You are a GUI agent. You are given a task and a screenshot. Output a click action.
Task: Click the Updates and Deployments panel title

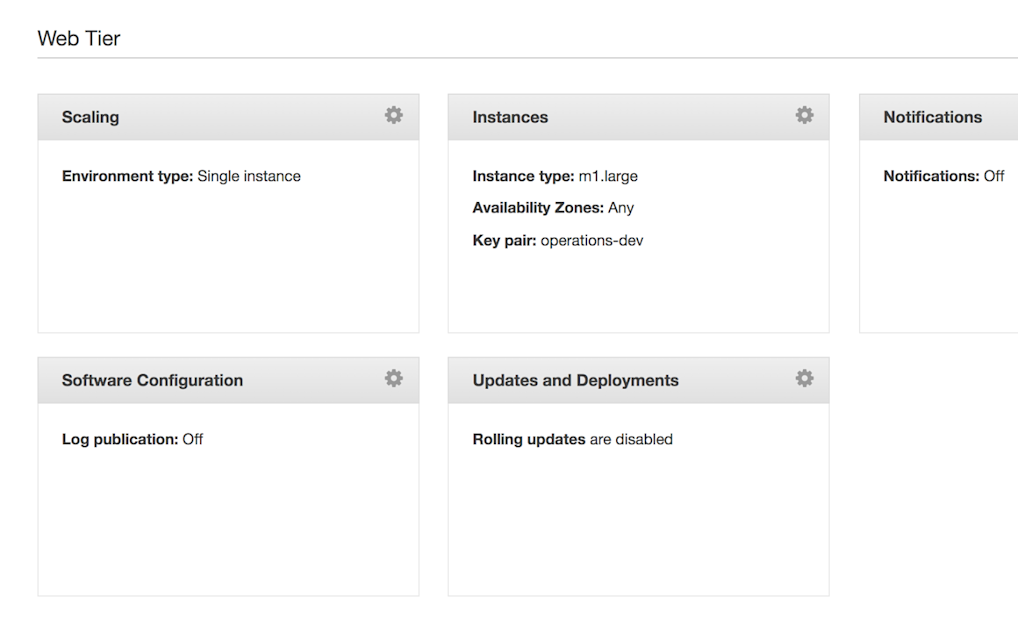click(x=575, y=380)
